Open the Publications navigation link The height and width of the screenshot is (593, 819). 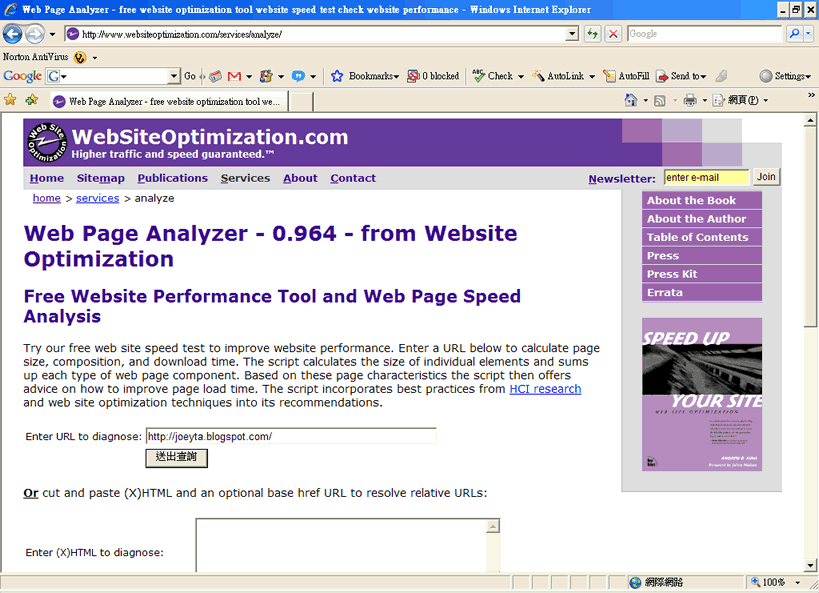tap(172, 178)
